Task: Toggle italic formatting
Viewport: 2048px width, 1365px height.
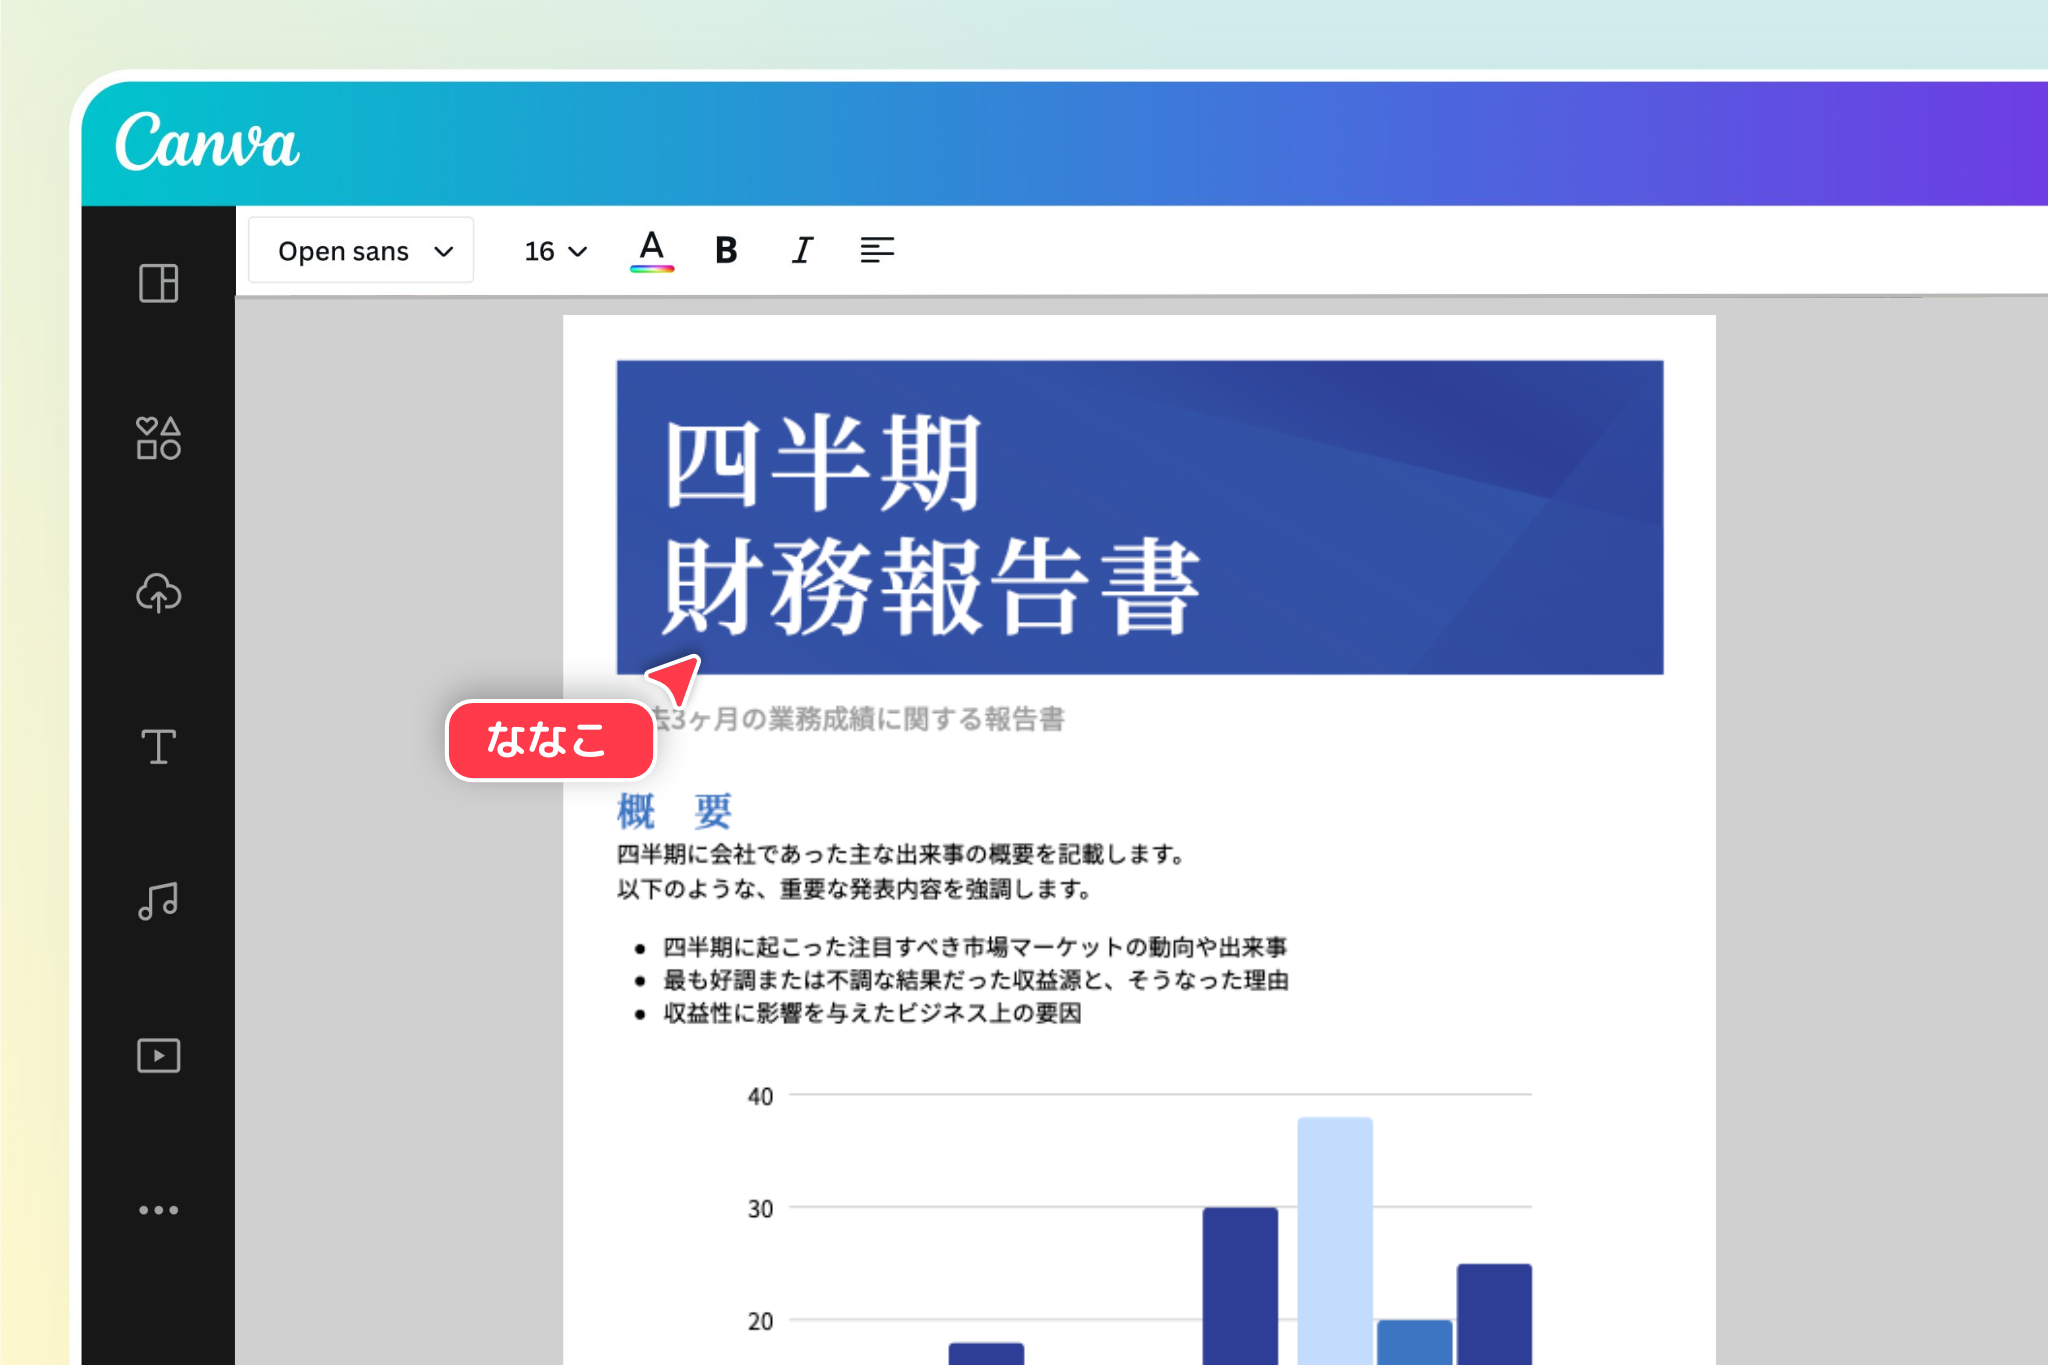Action: click(x=802, y=250)
